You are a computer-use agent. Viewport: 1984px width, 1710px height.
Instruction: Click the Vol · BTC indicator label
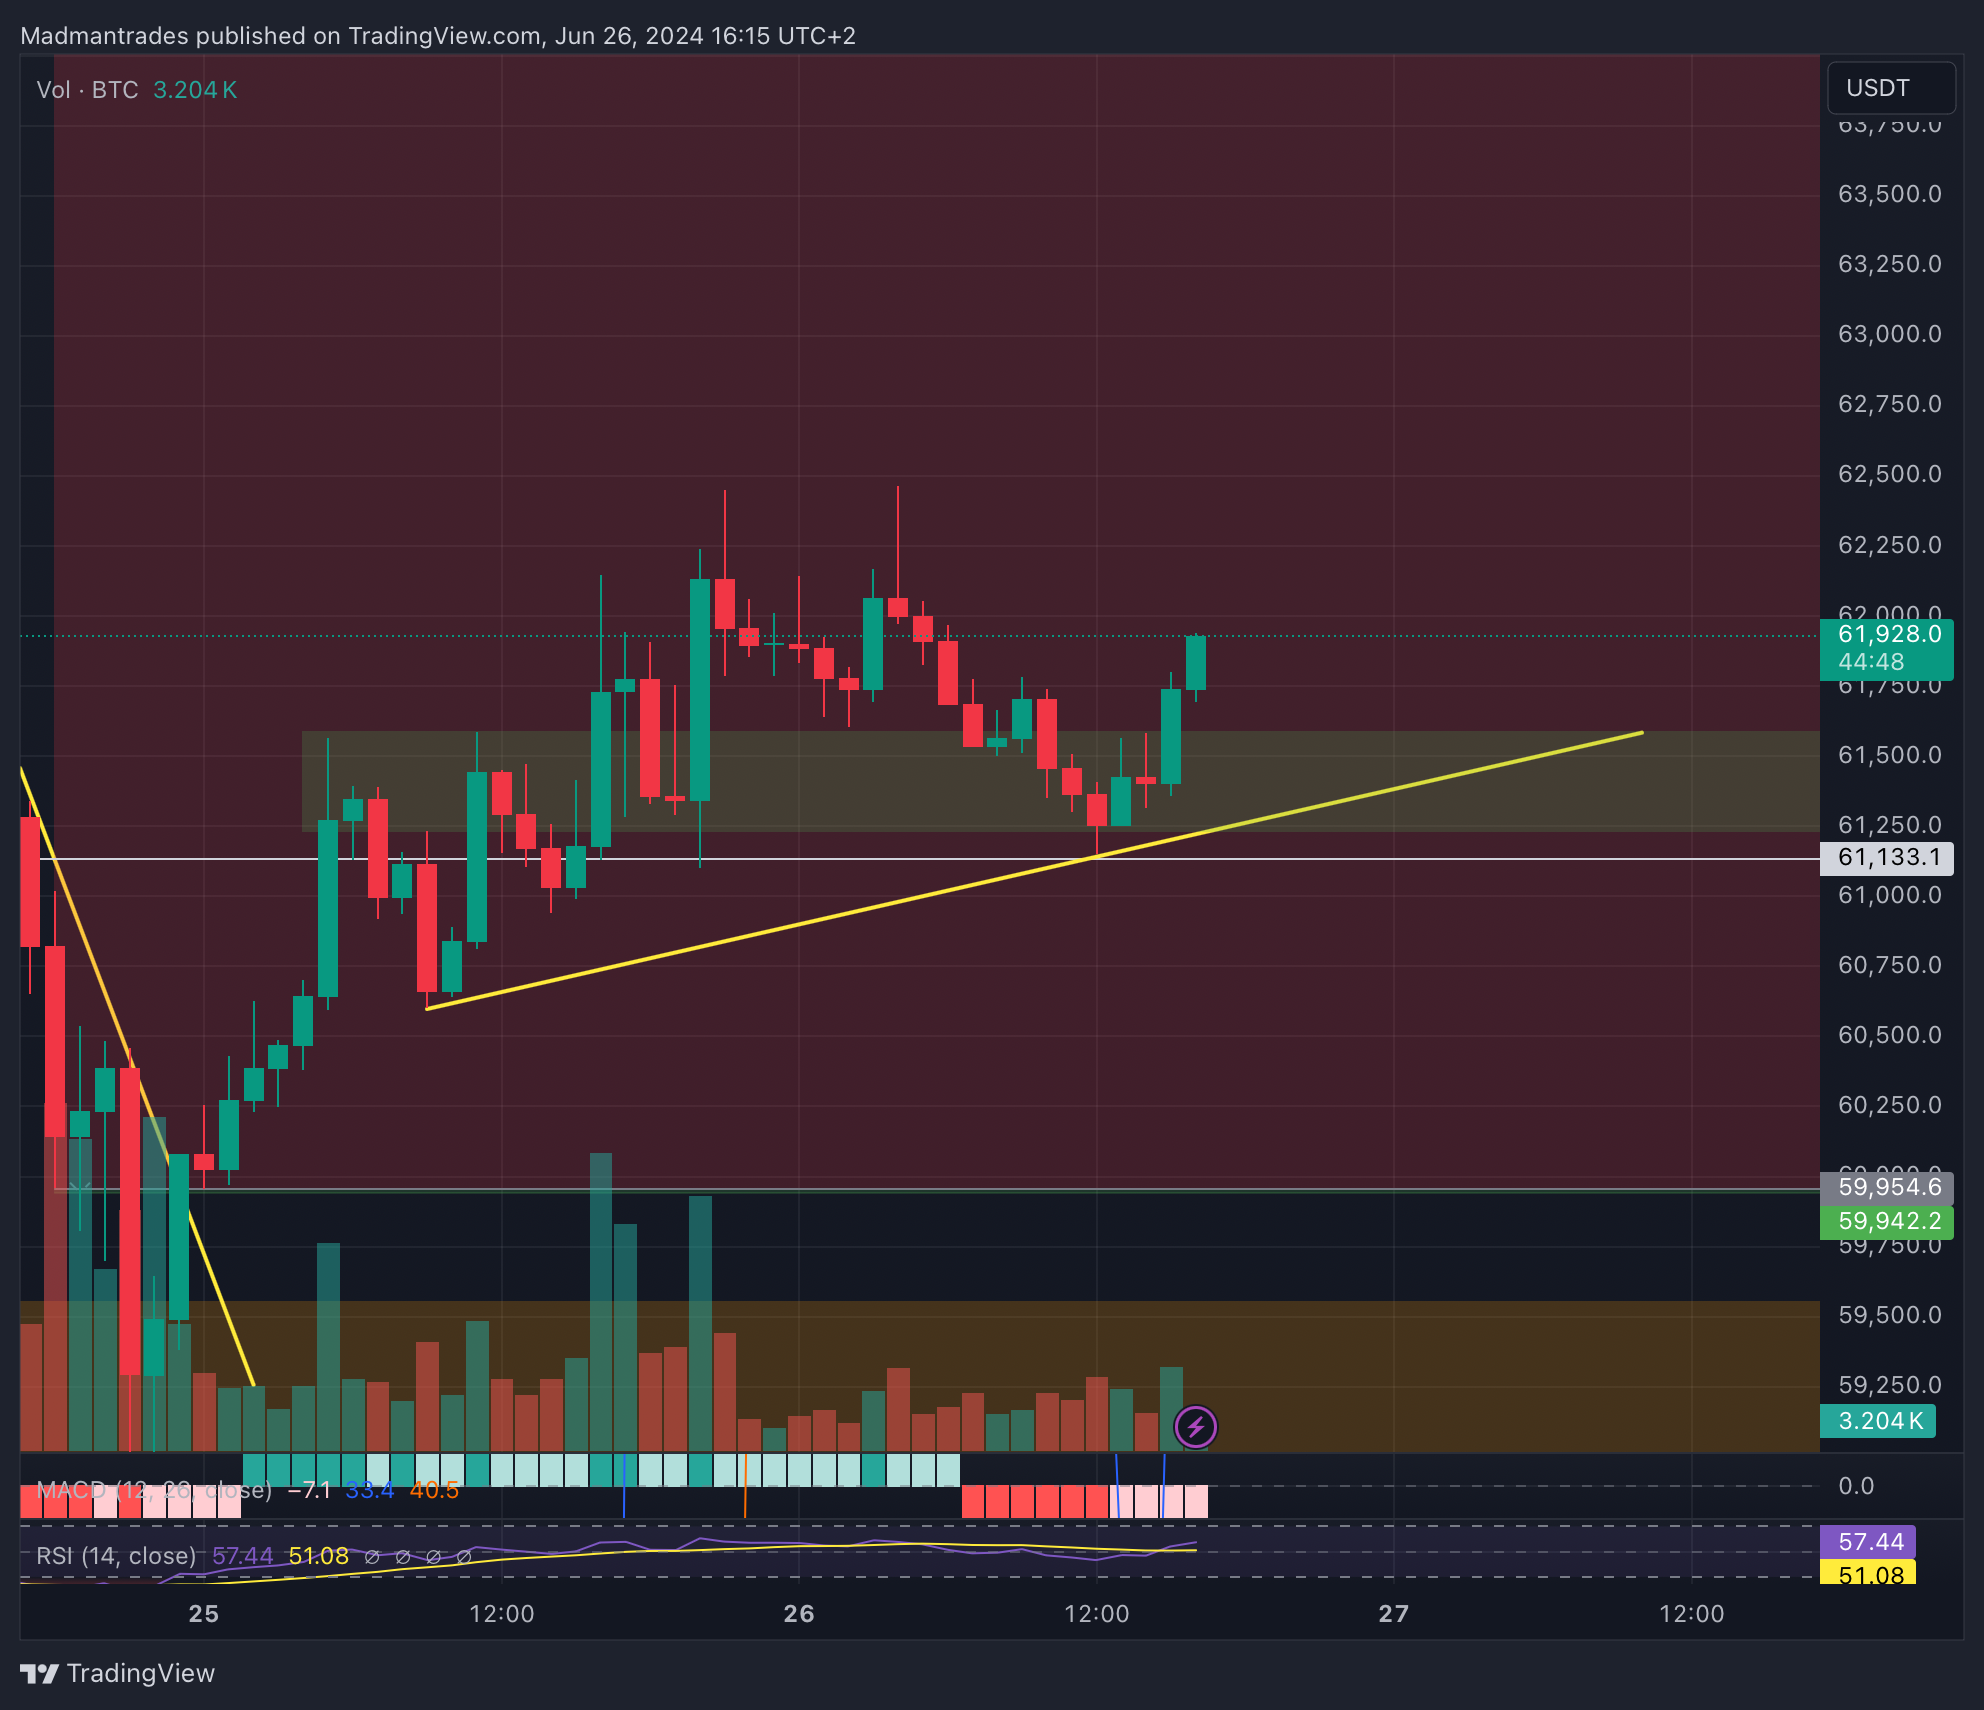click(87, 90)
